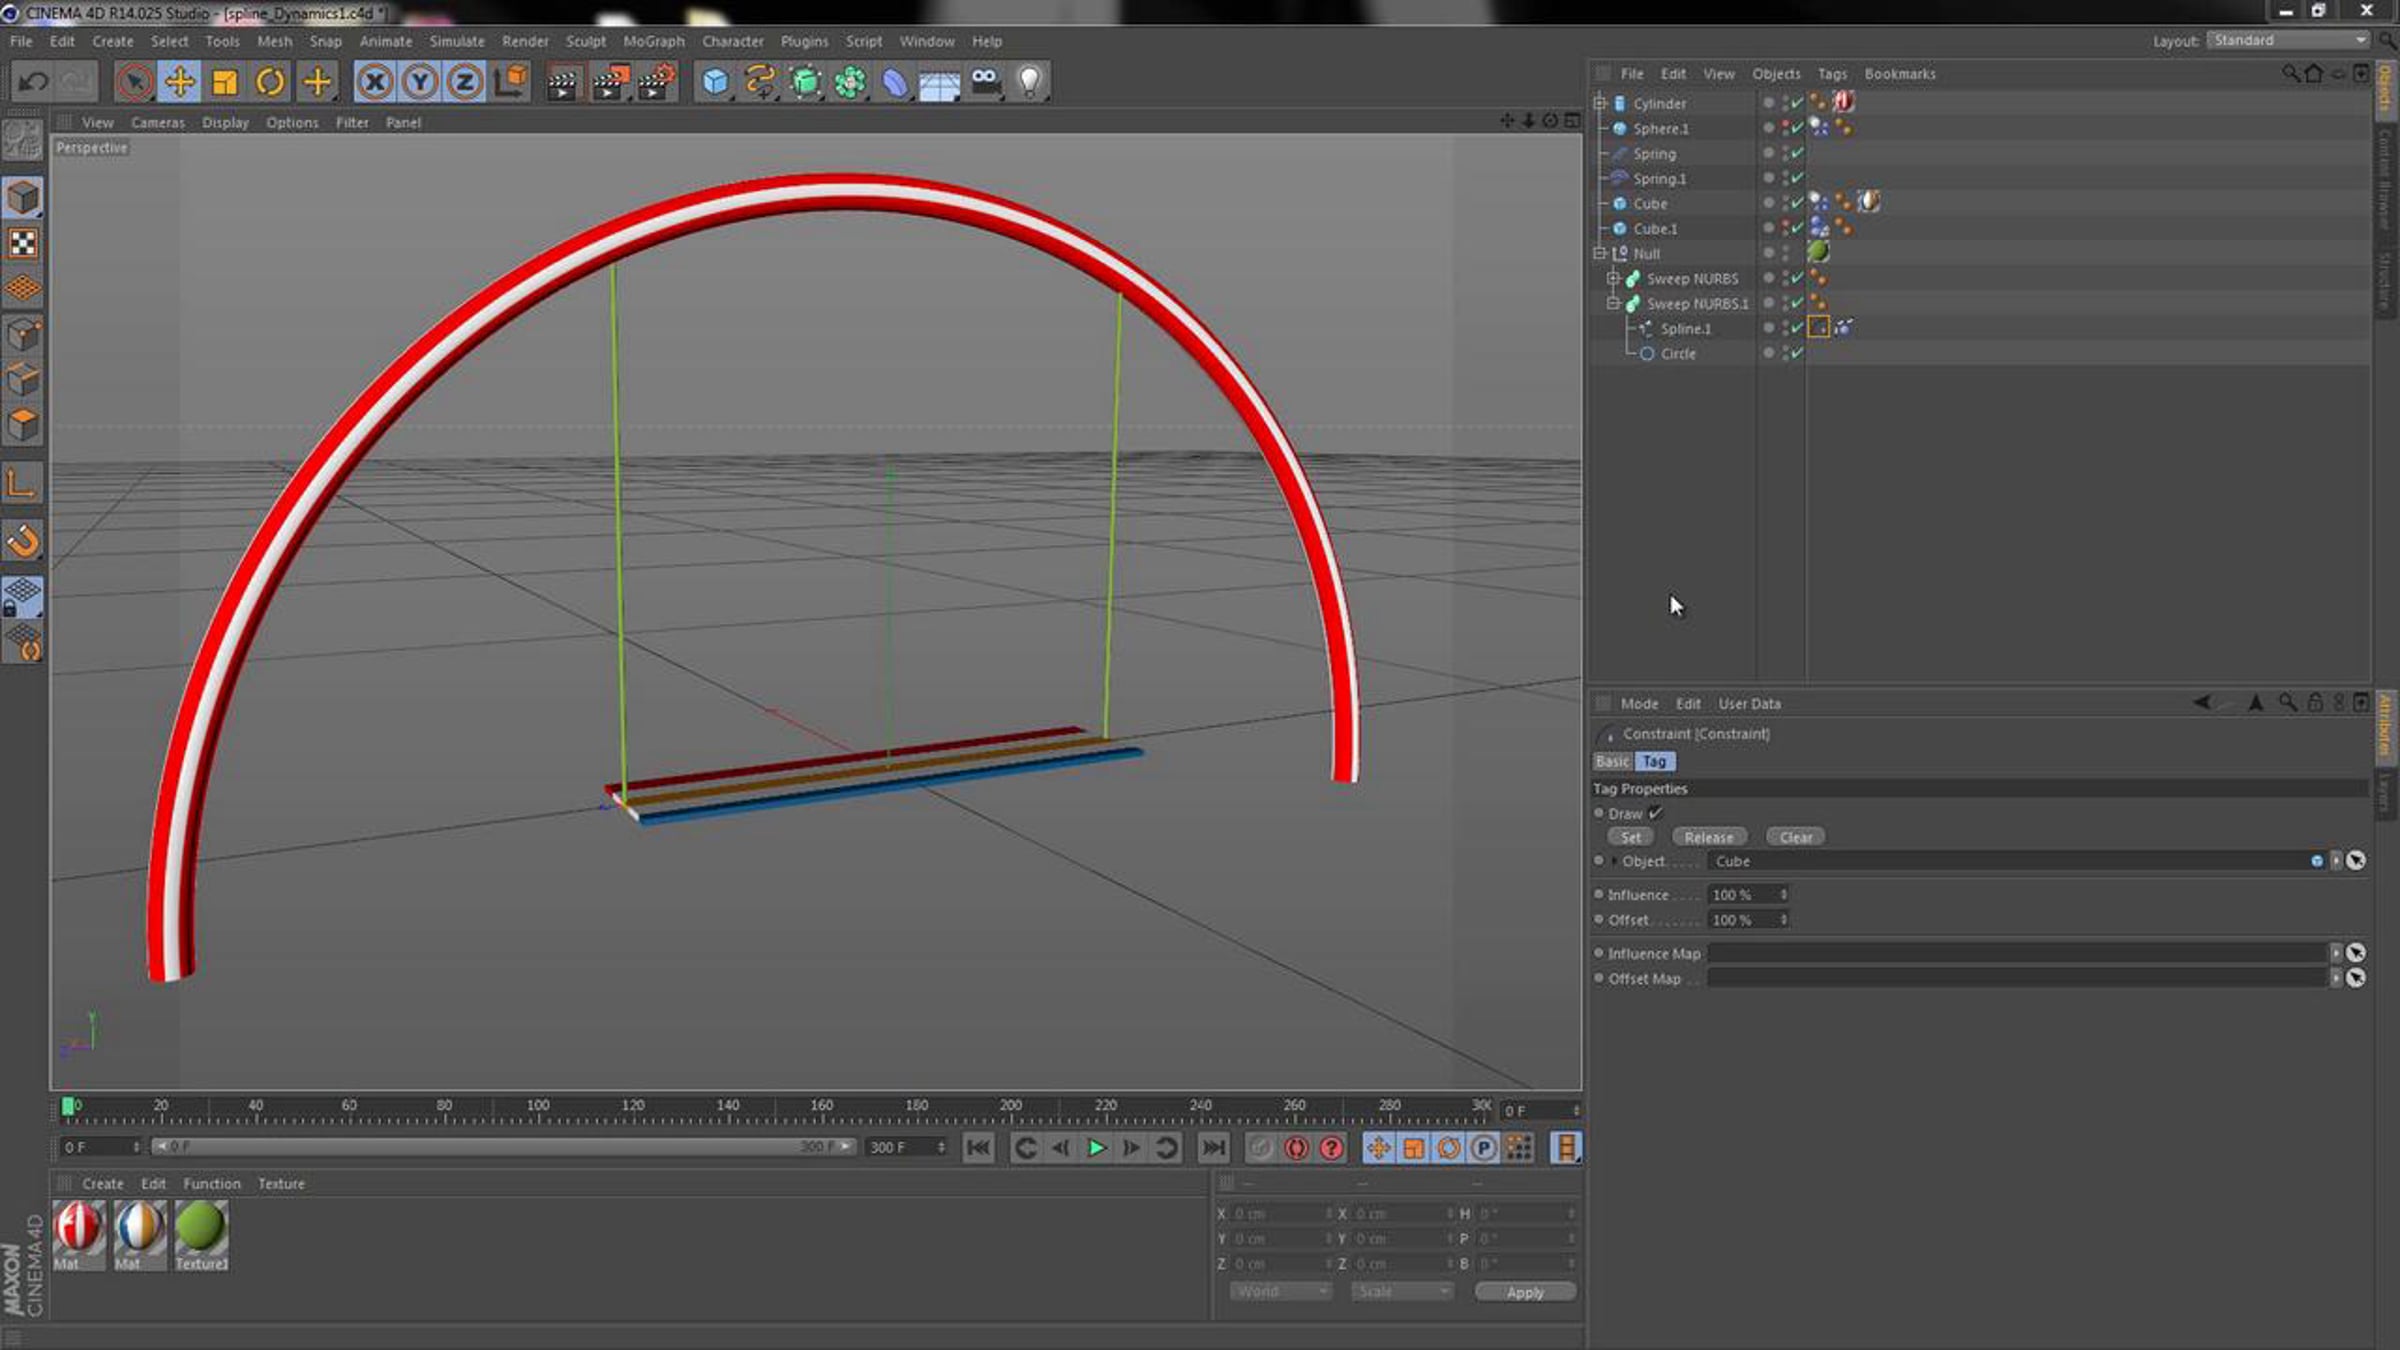Add a camera object

(x=986, y=82)
